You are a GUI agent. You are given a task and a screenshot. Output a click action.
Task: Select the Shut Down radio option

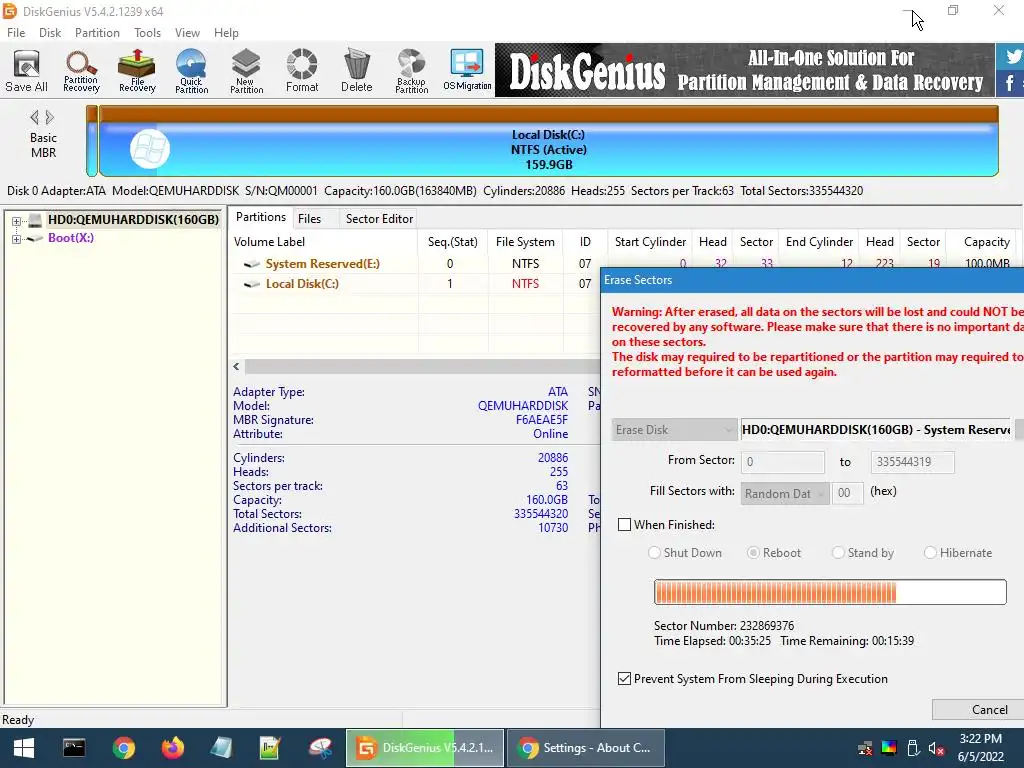pyautogui.click(x=654, y=552)
